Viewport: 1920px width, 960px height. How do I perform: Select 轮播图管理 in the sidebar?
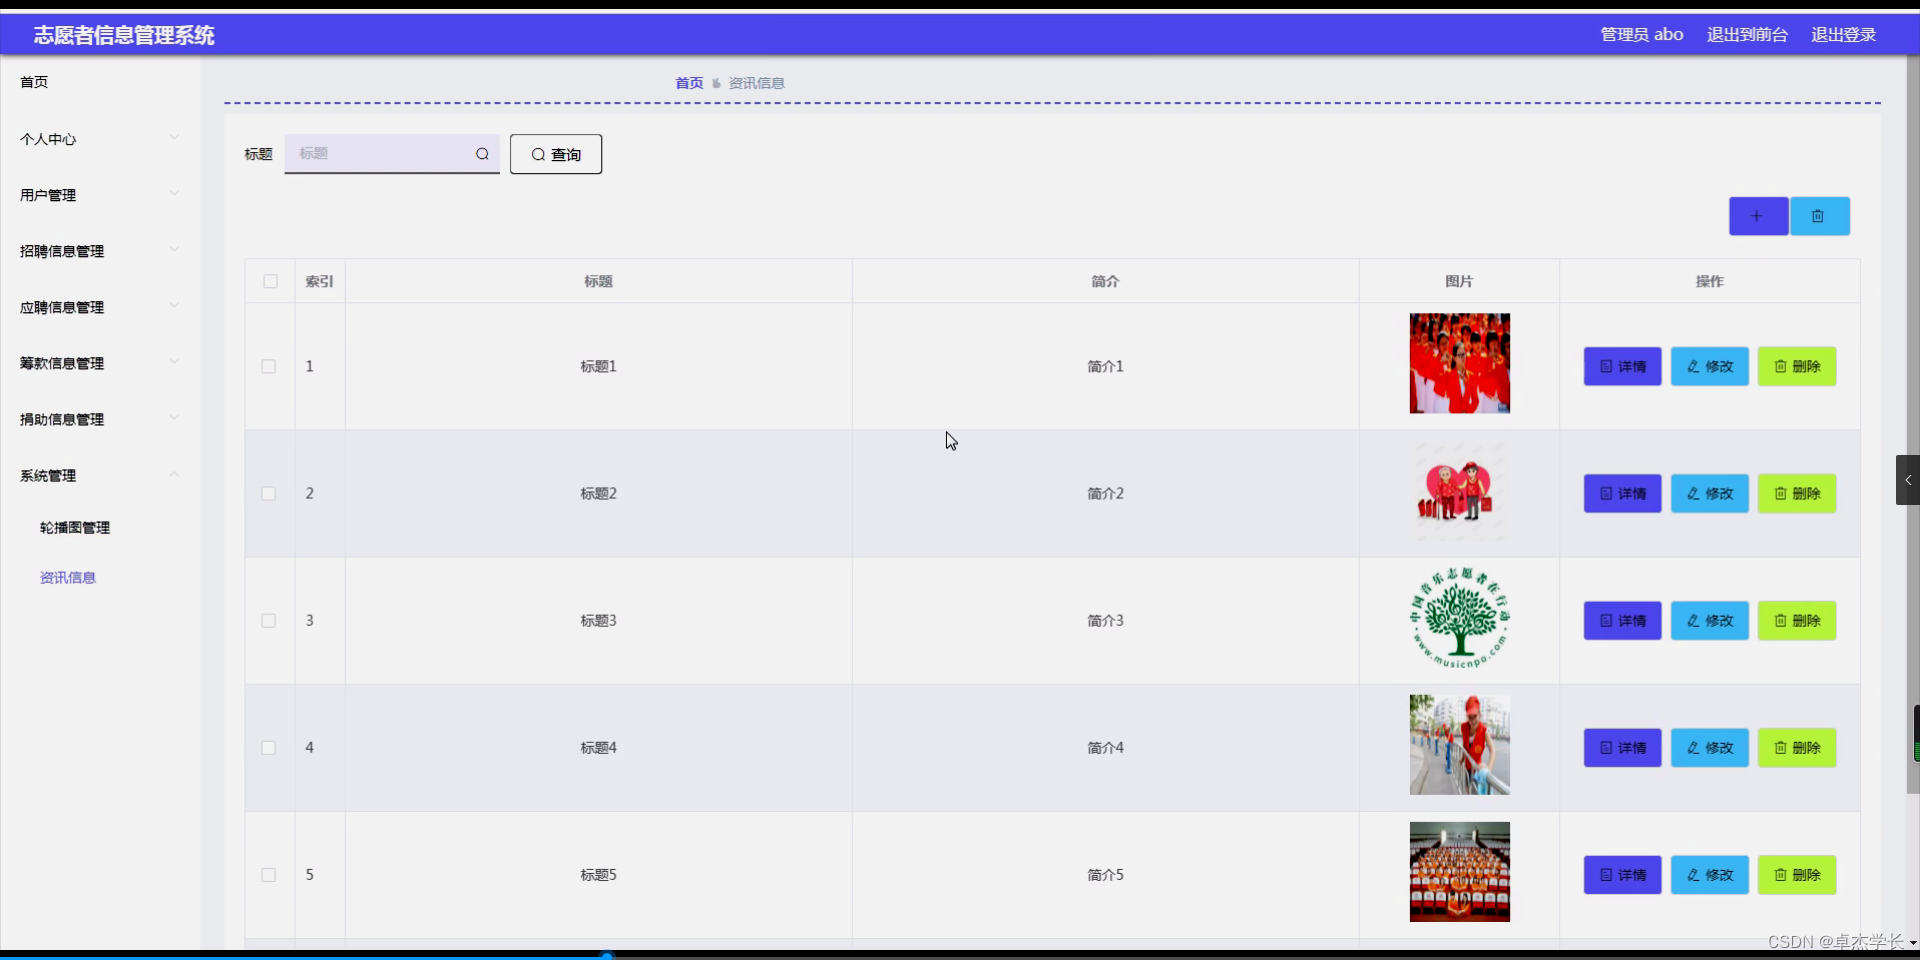(75, 527)
